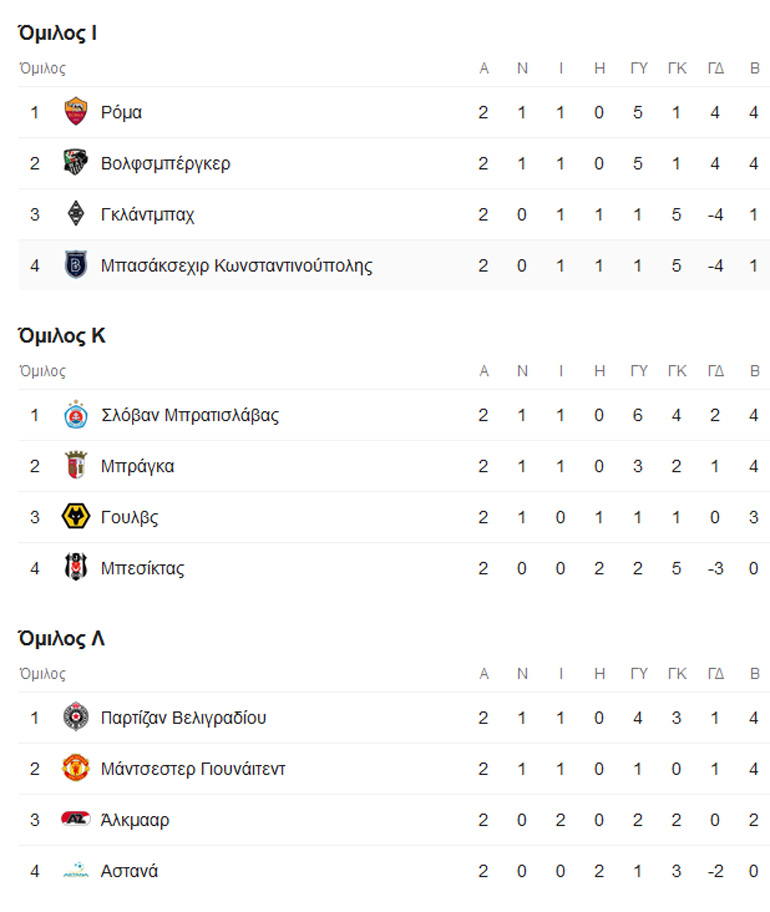The image size is (770, 912).
Task: Click the Partizan Belgrade crest
Action: tap(76, 718)
